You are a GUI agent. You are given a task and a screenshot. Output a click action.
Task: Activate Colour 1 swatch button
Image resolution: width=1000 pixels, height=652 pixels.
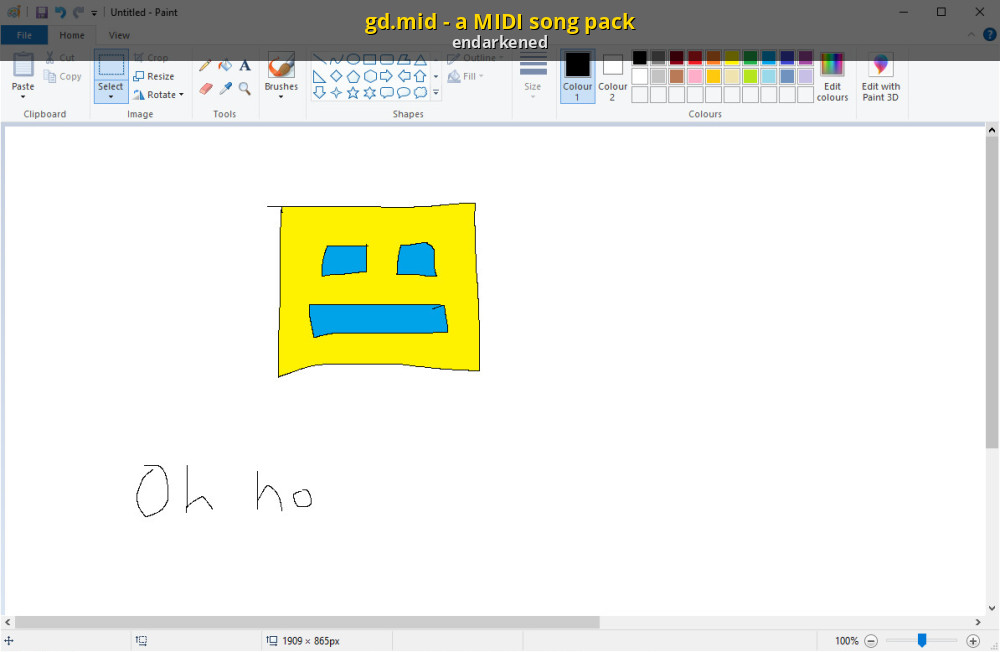click(577, 76)
